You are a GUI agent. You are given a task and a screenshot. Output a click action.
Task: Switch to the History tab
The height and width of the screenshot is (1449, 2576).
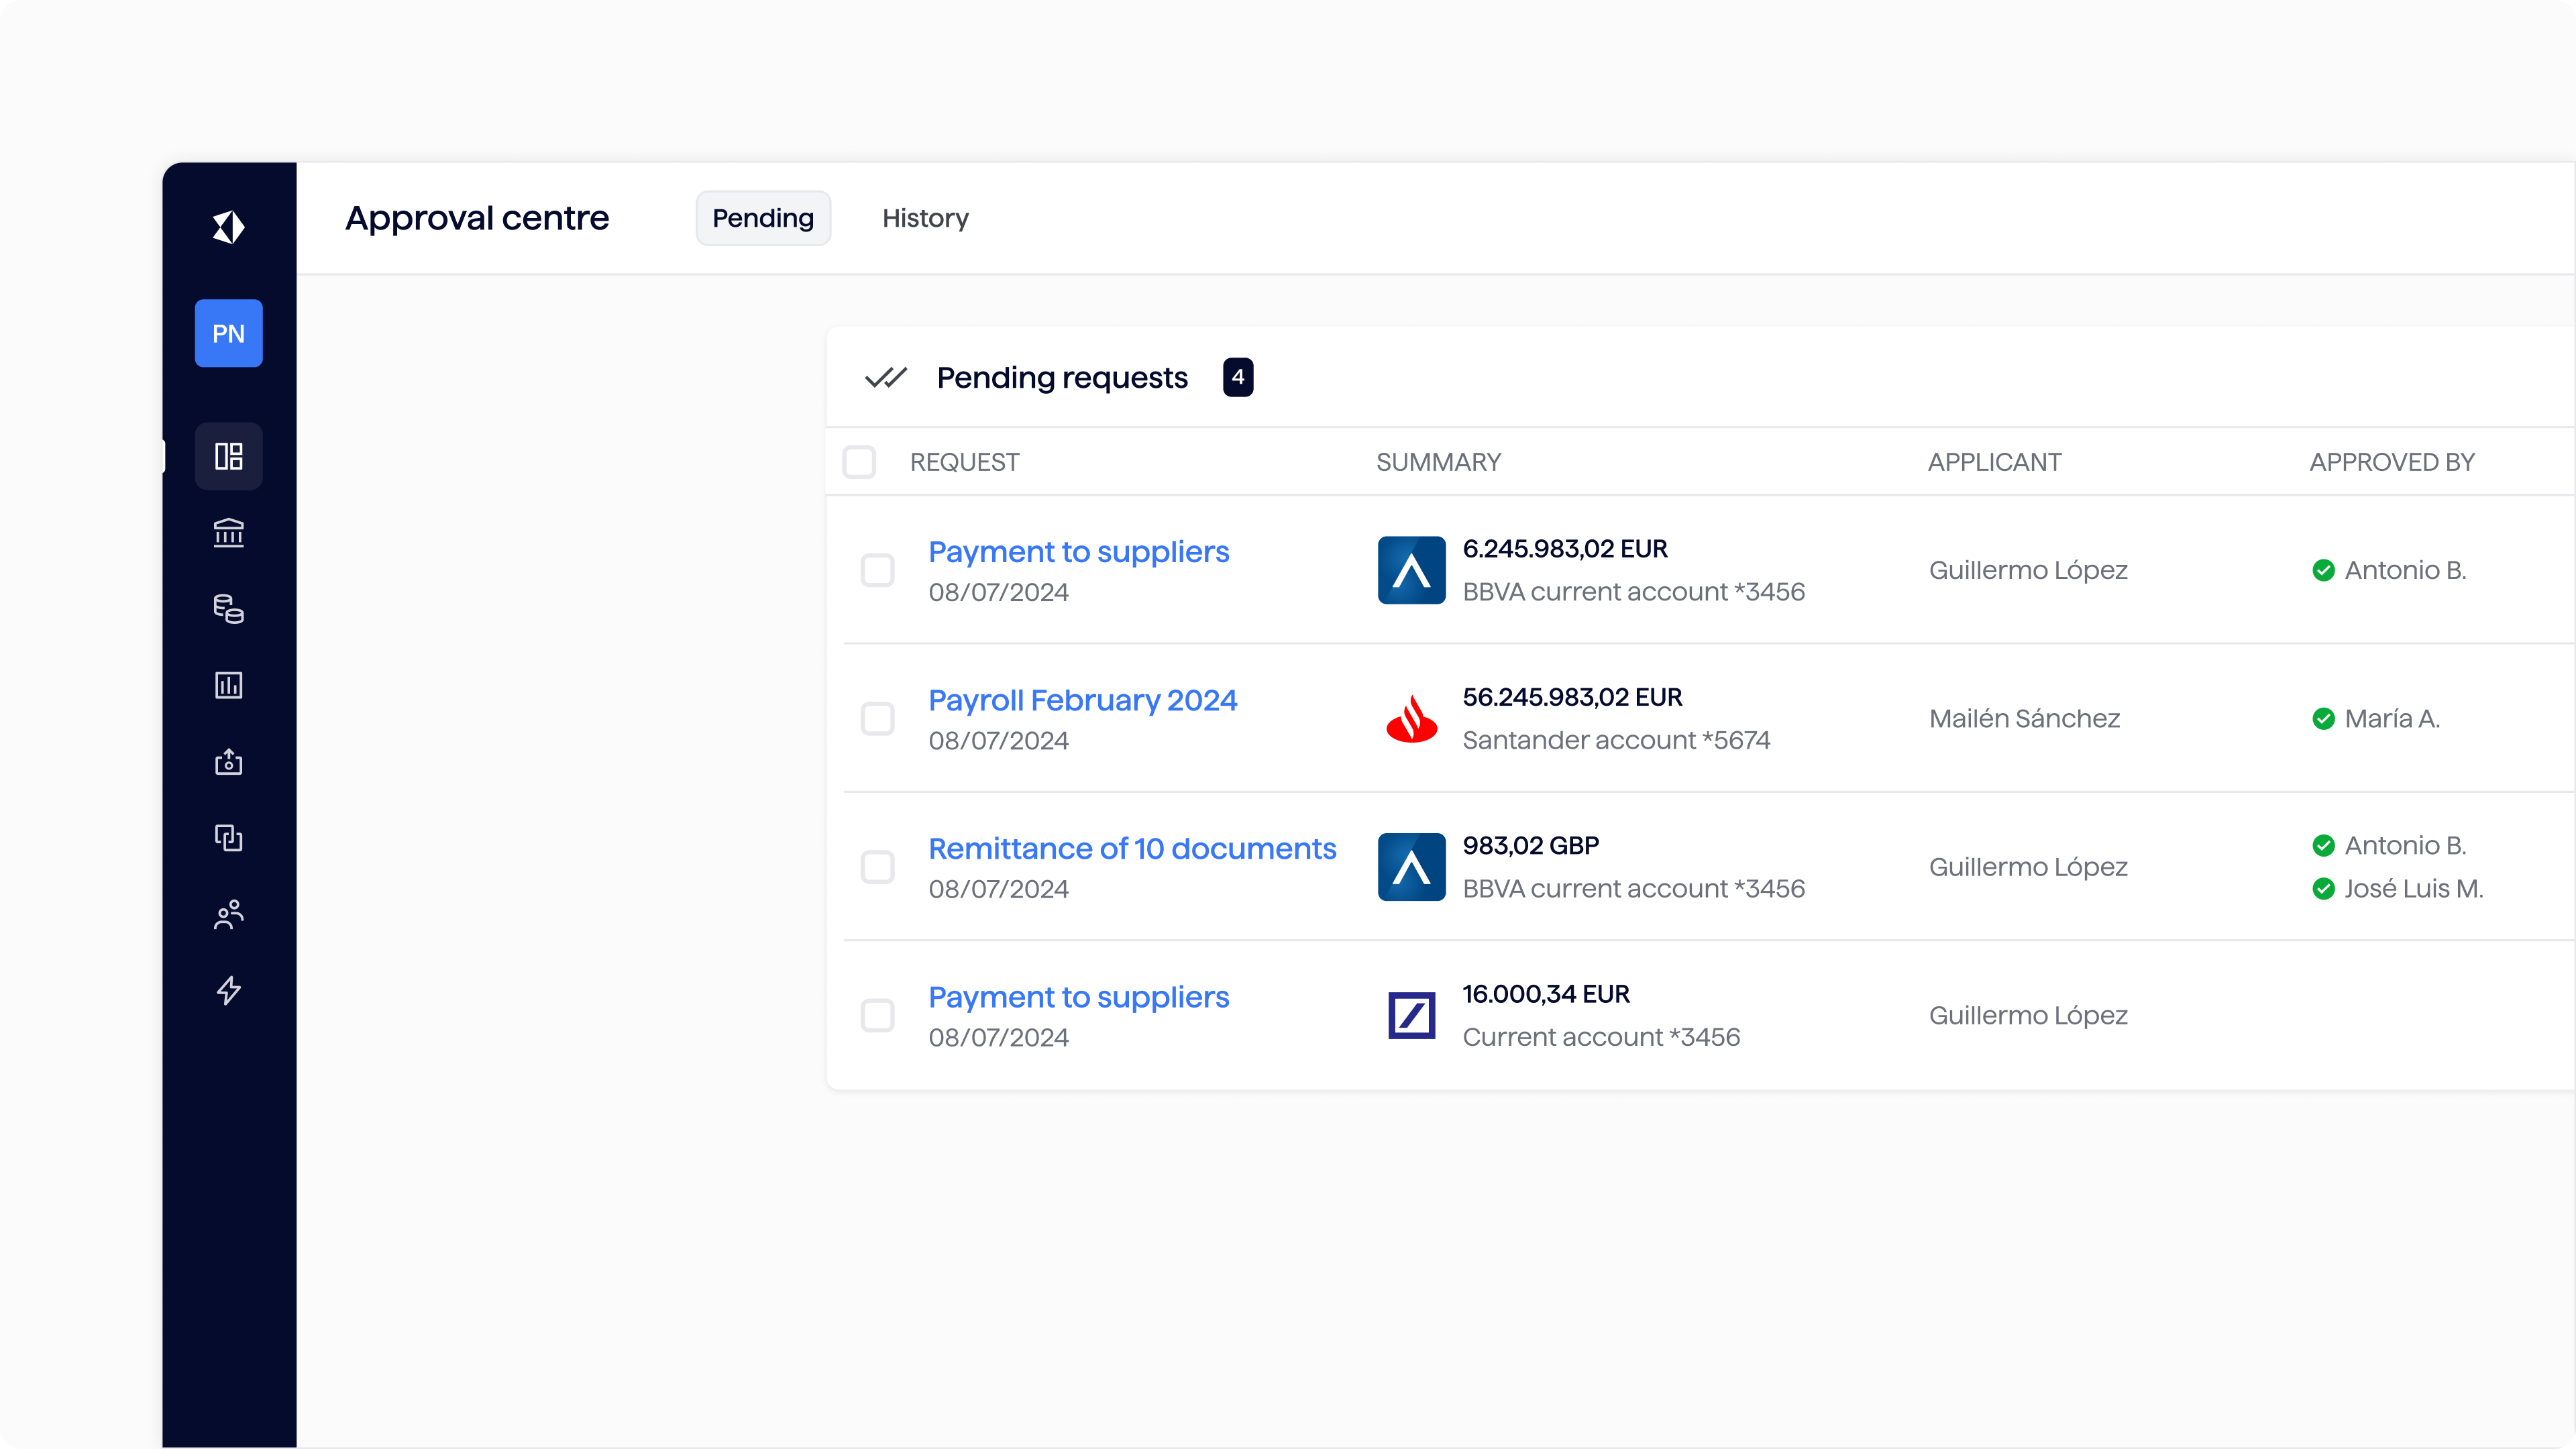[x=925, y=218]
